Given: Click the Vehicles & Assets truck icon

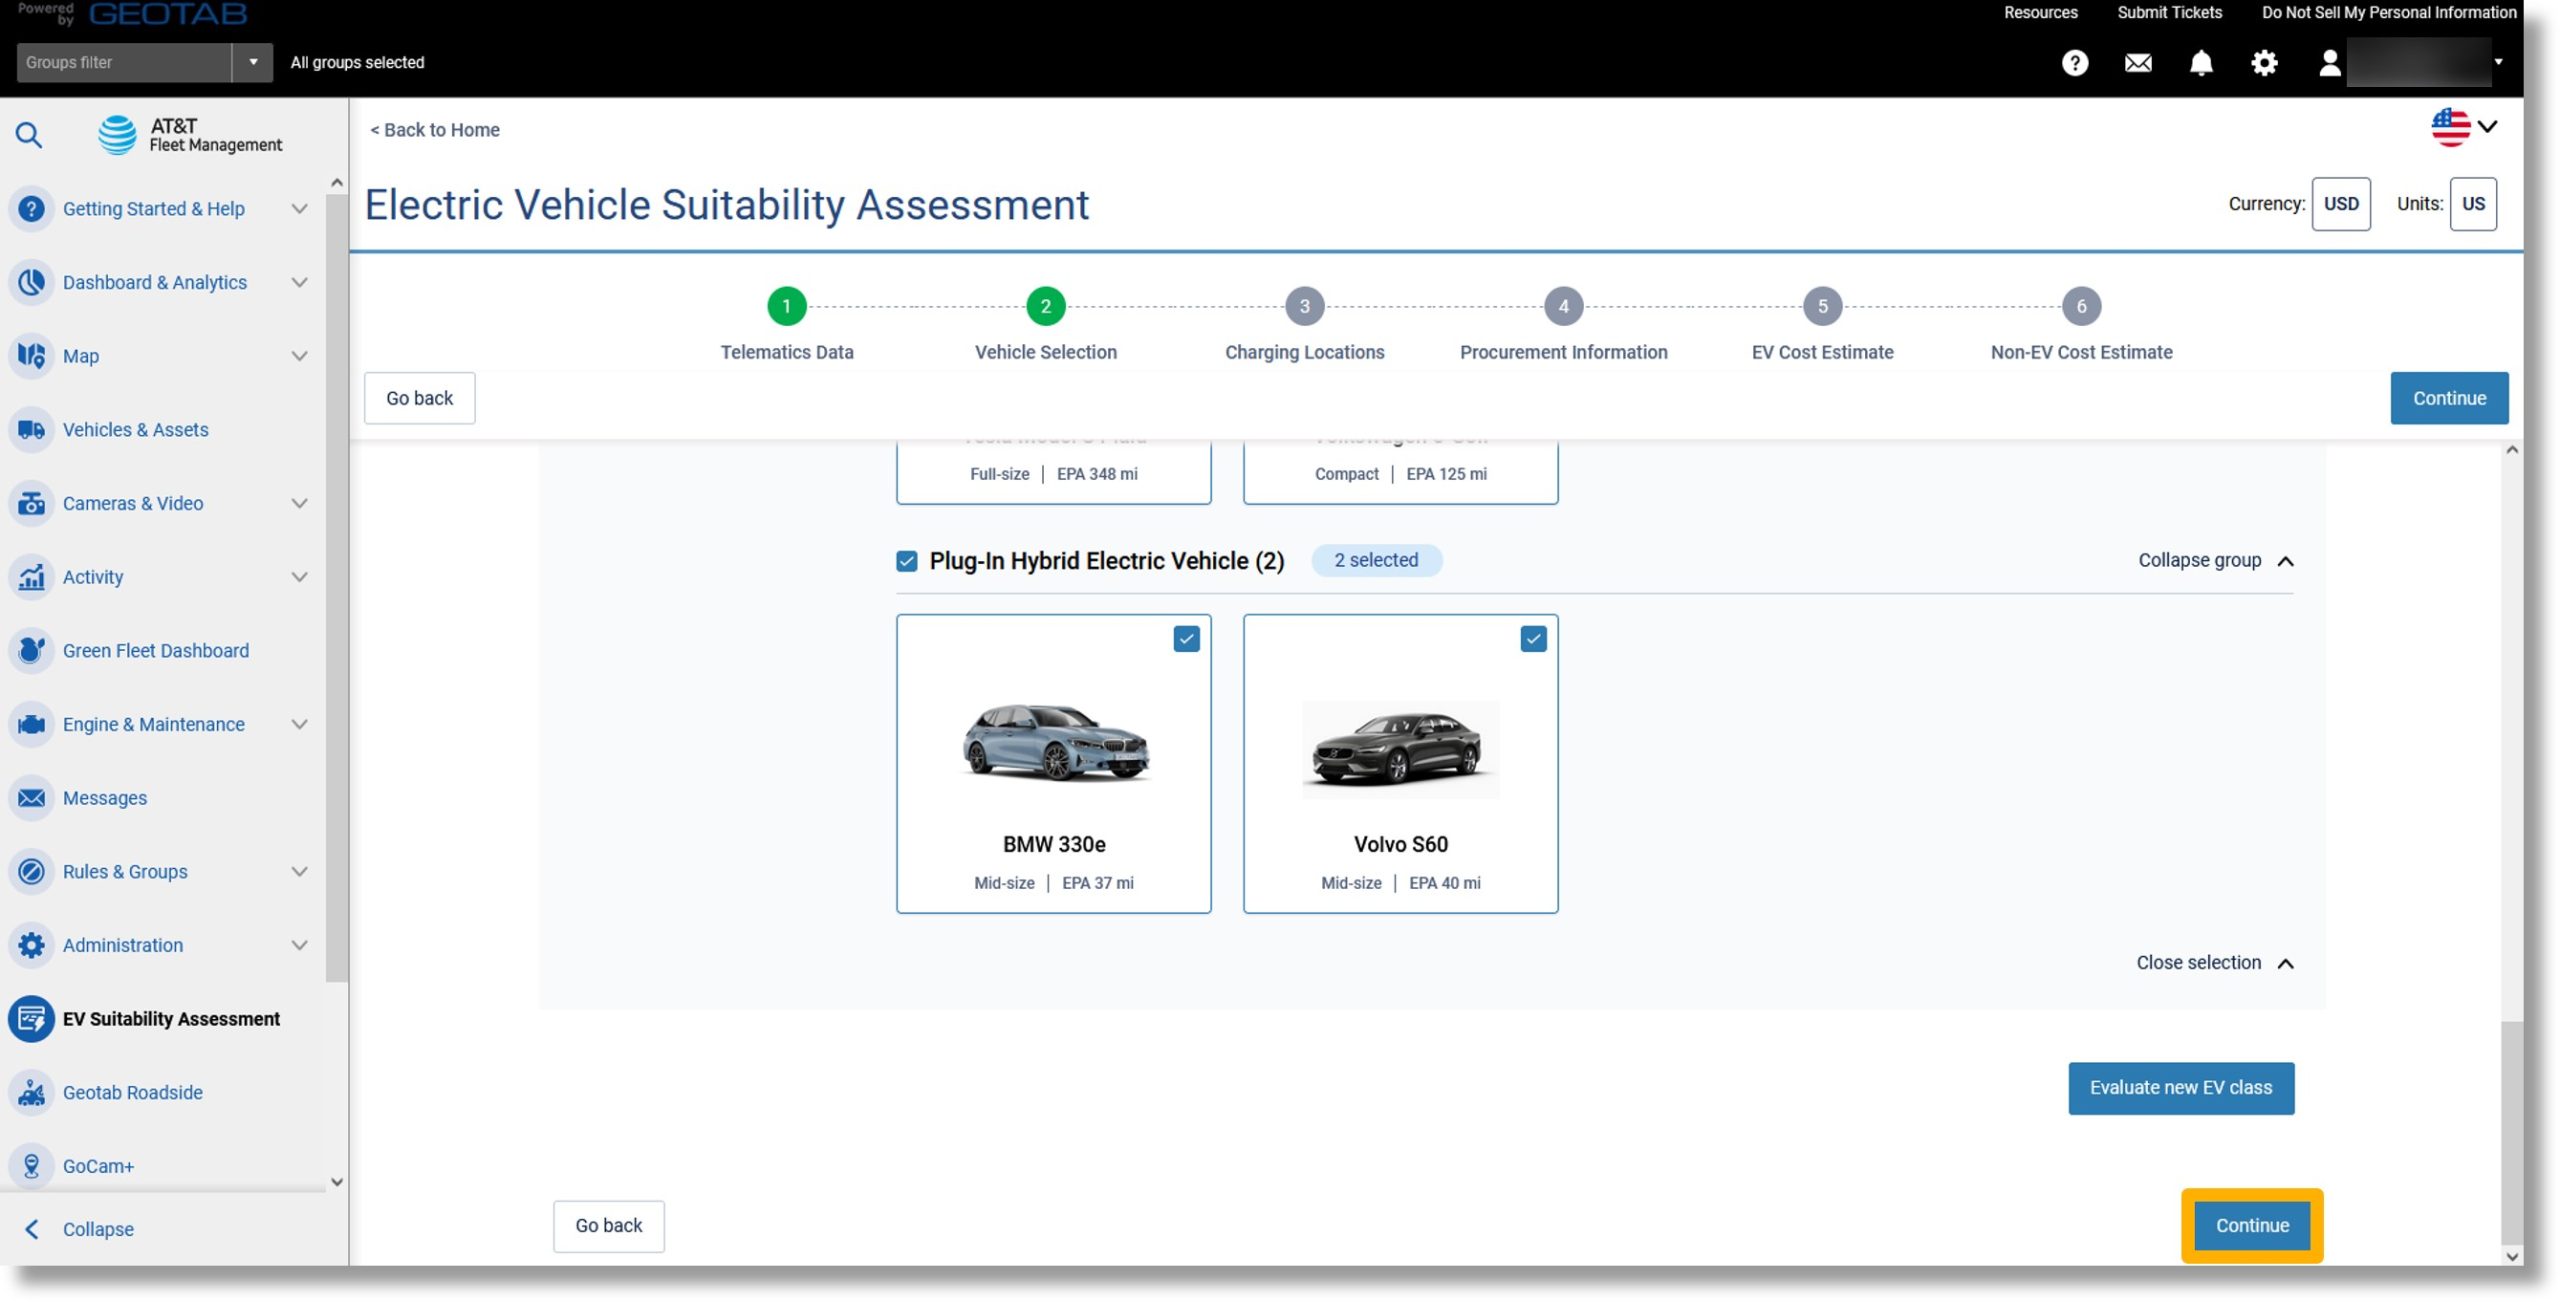Looking at the screenshot, I should coord(31,430).
